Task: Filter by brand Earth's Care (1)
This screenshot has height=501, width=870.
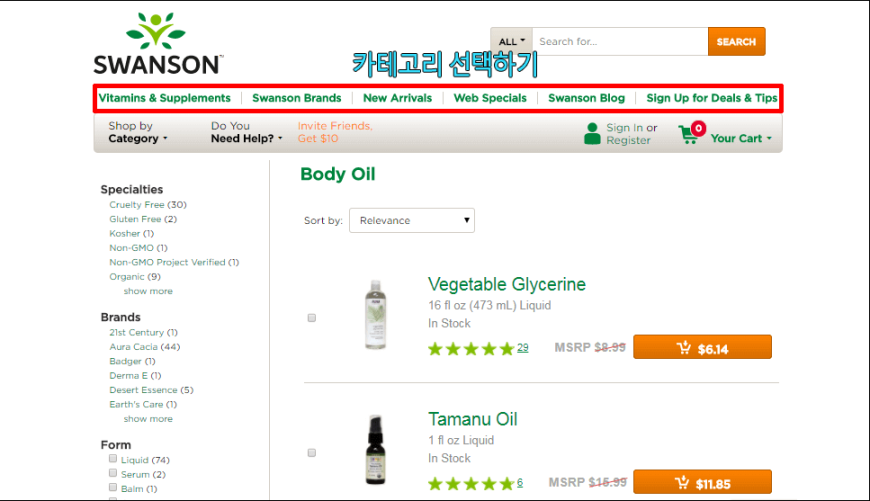Action: tap(143, 404)
